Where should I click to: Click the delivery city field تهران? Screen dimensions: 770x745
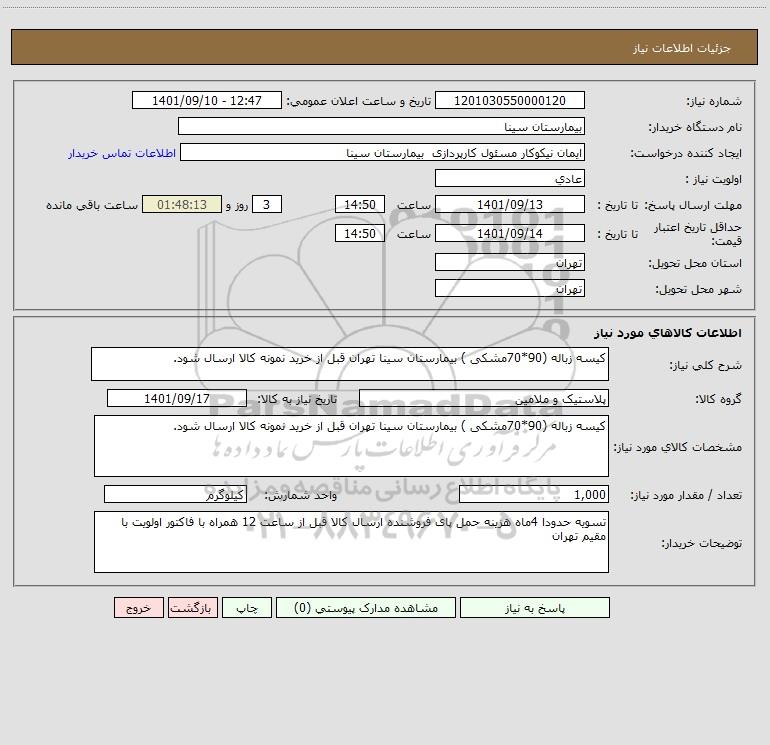coord(510,288)
